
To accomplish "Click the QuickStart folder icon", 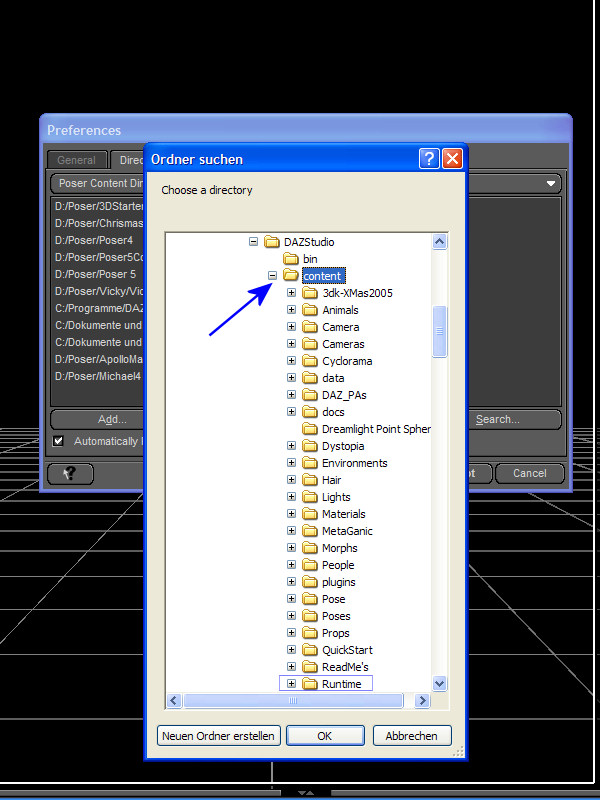I will point(310,650).
